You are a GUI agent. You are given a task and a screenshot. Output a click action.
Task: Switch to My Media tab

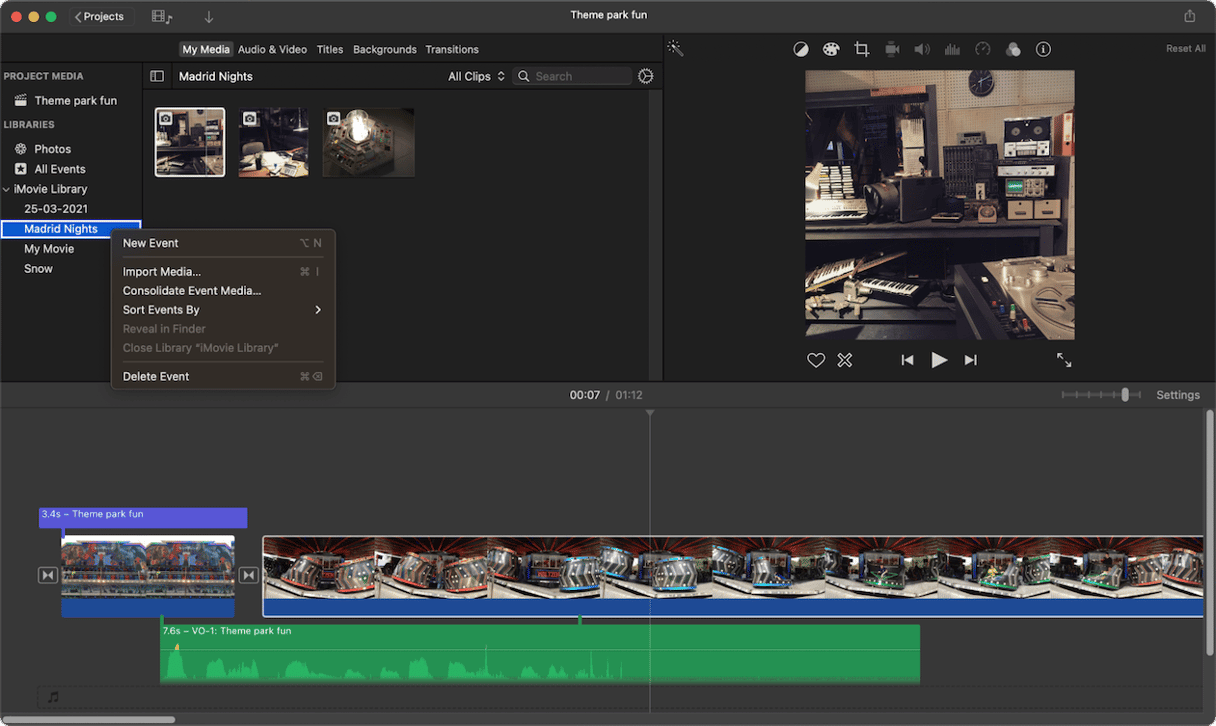[x=206, y=49]
